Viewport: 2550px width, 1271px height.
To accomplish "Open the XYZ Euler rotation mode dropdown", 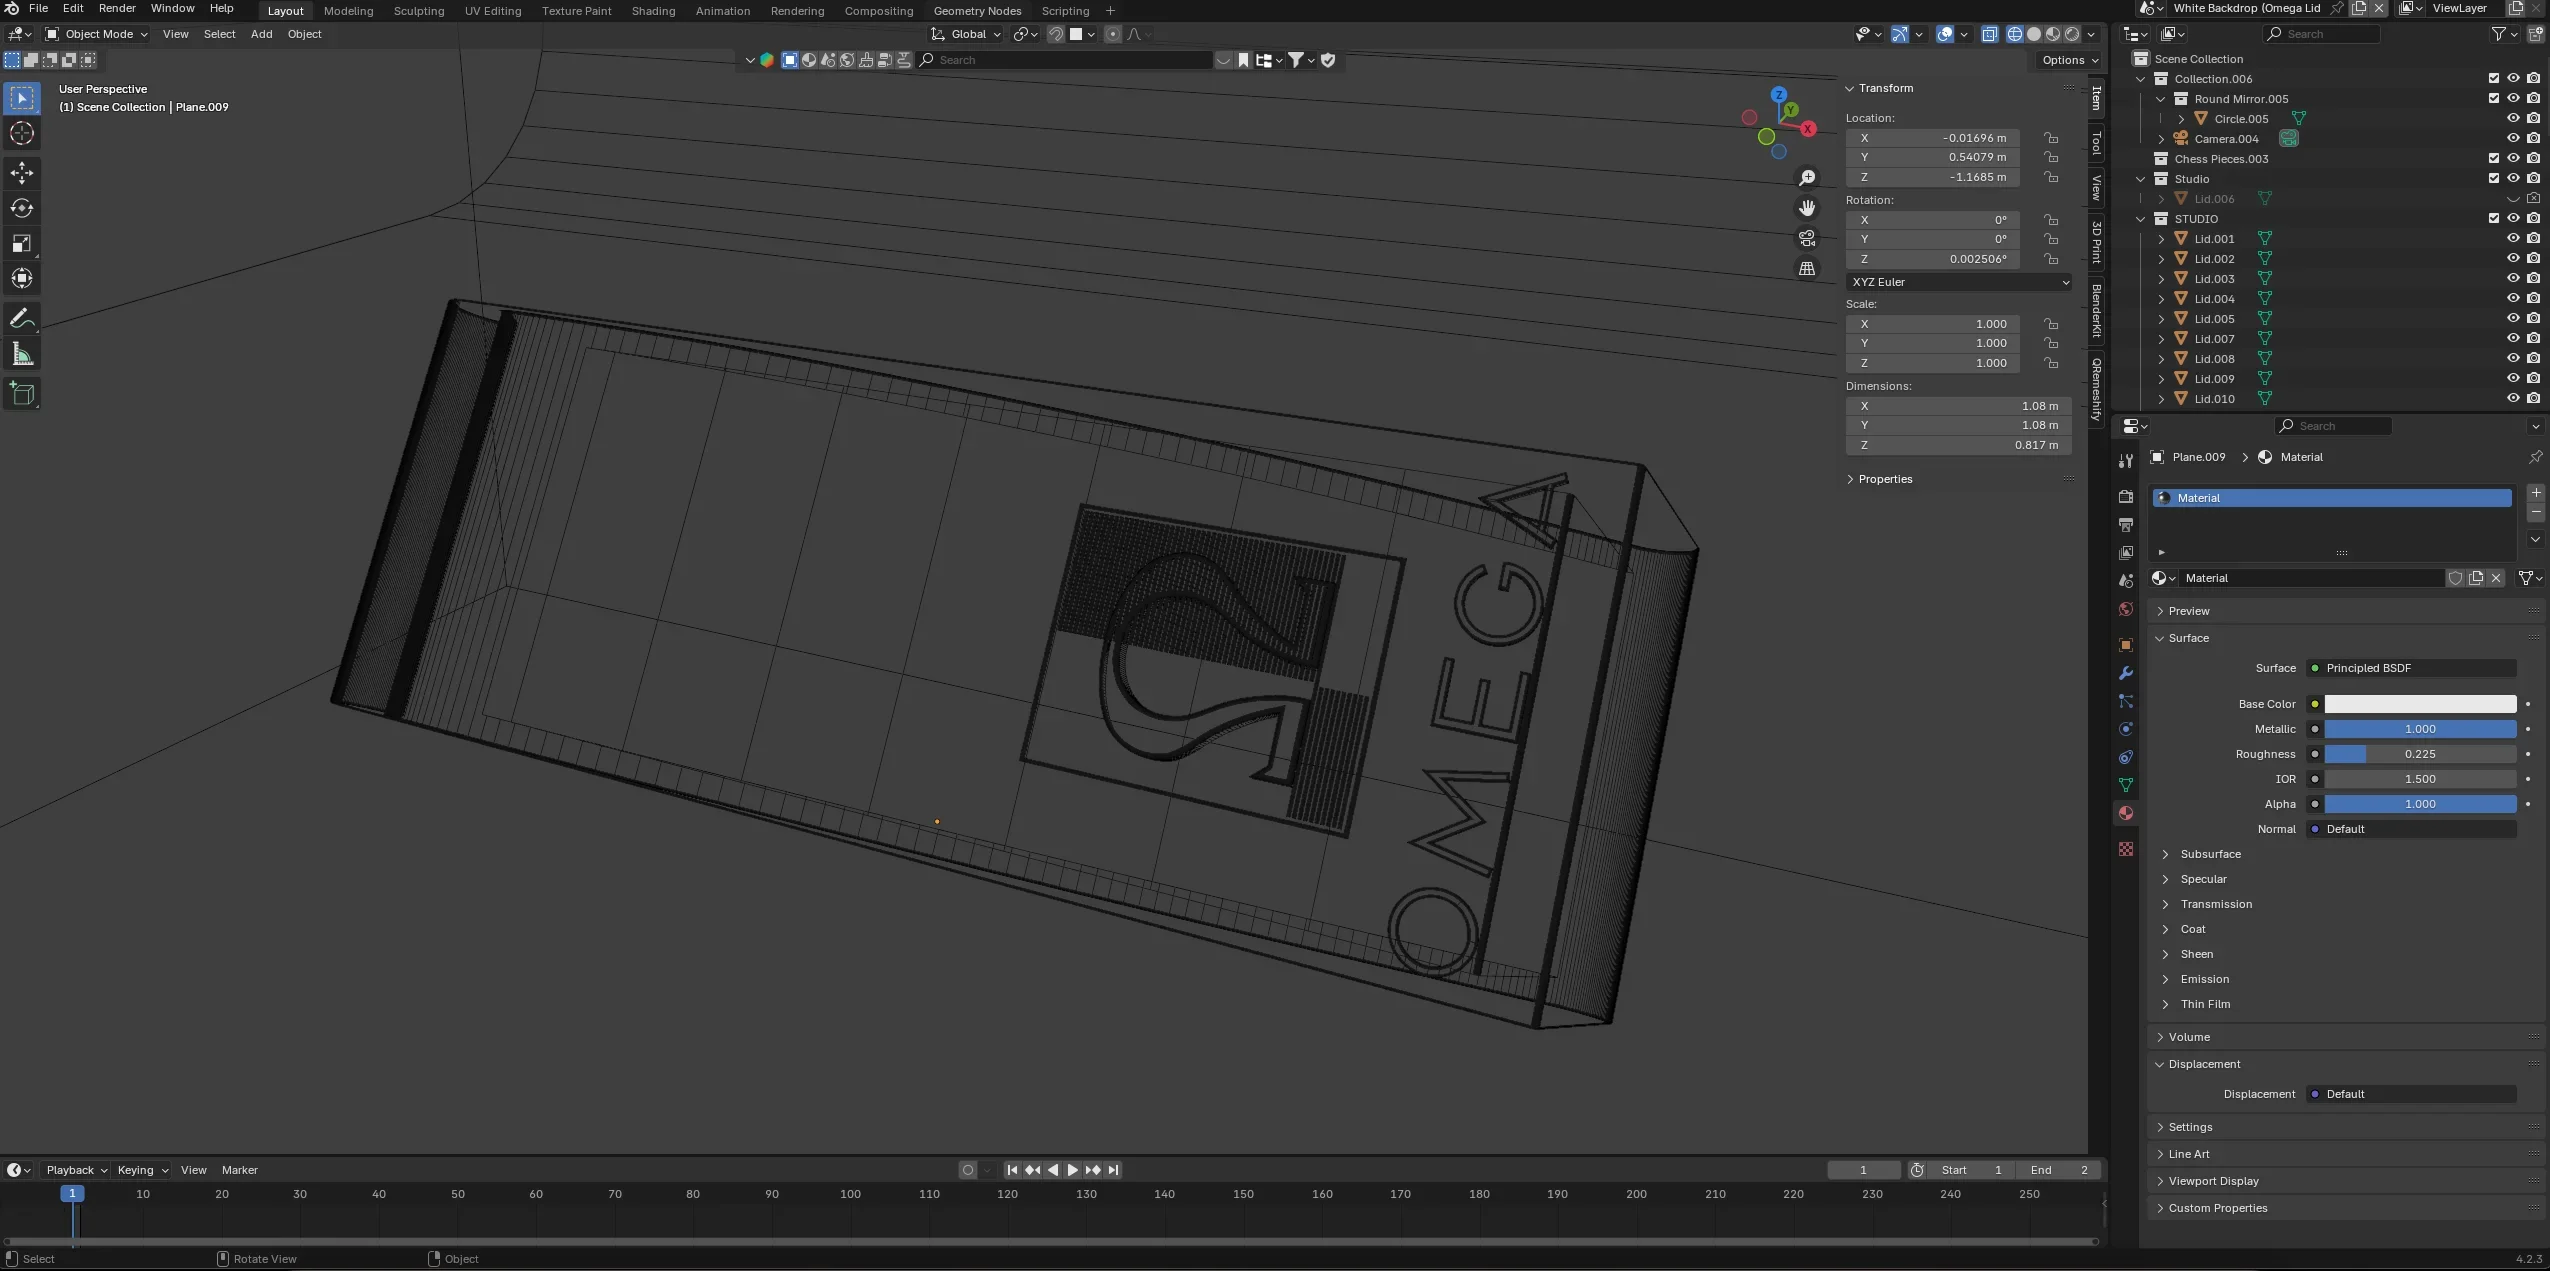I will pyautogui.click(x=1958, y=282).
